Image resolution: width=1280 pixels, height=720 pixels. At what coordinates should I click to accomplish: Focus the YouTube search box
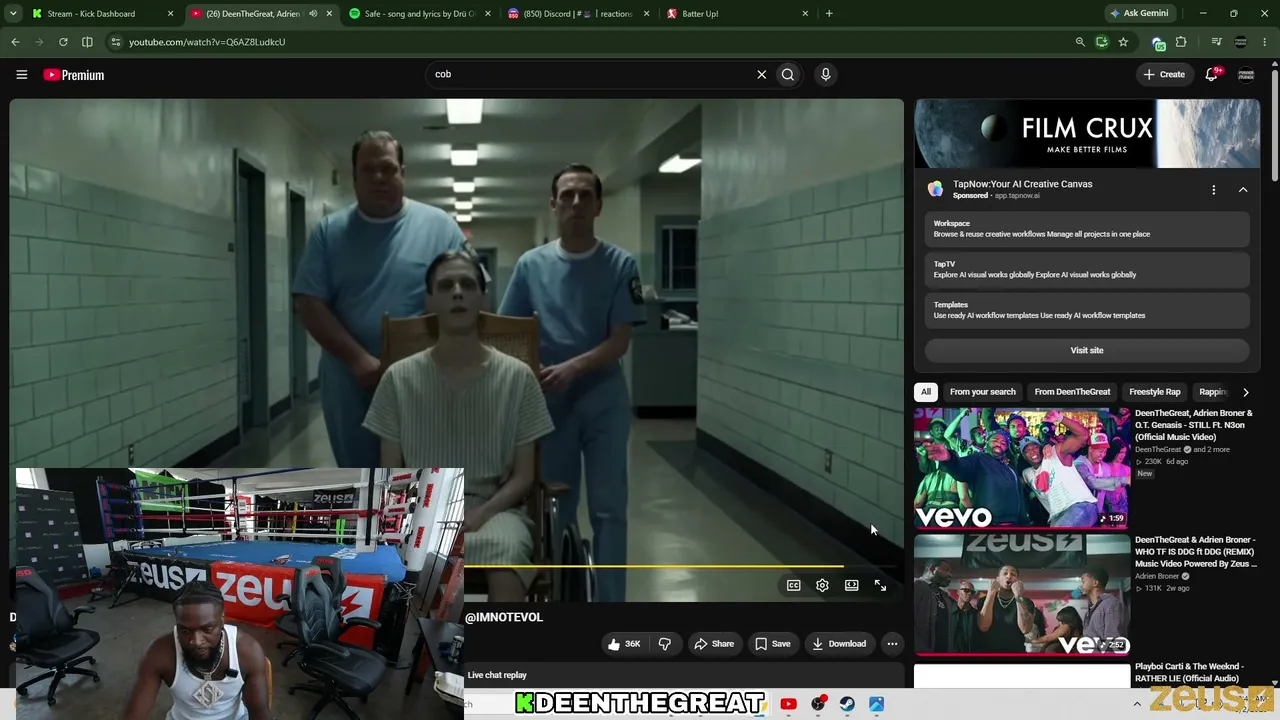click(x=590, y=74)
